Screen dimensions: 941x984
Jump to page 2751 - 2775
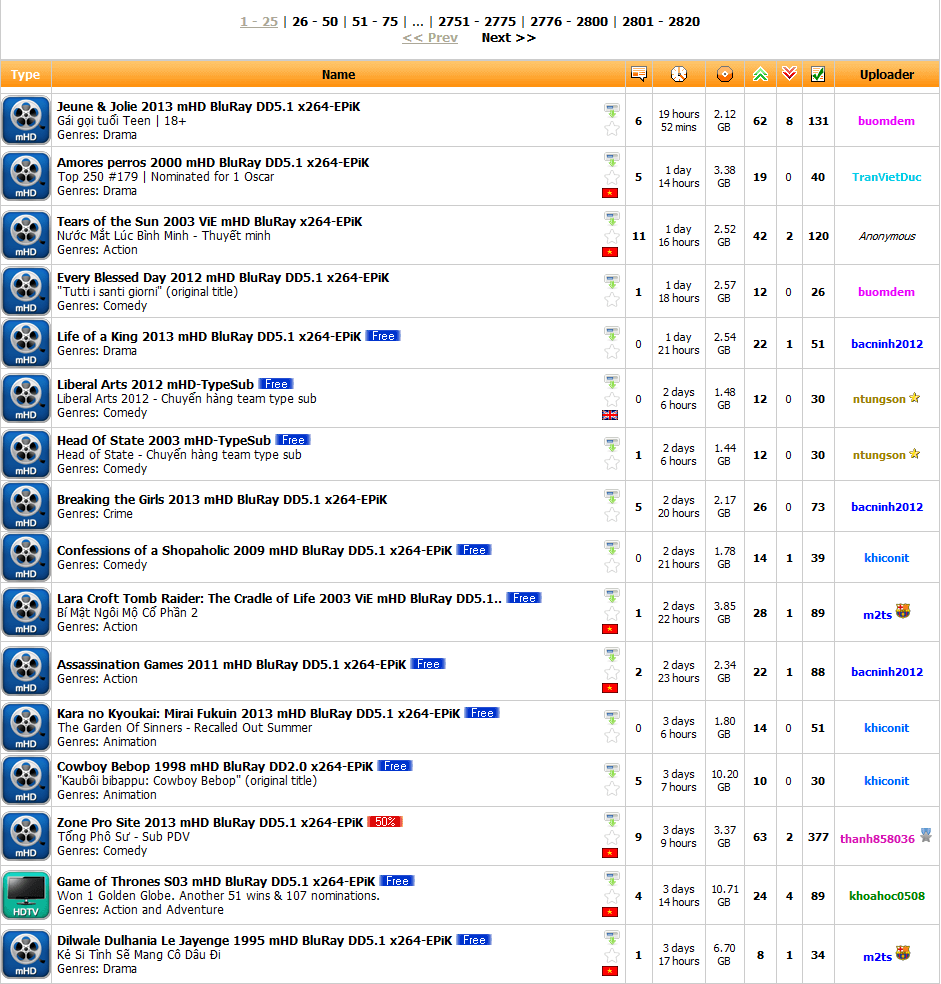coord(477,21)
